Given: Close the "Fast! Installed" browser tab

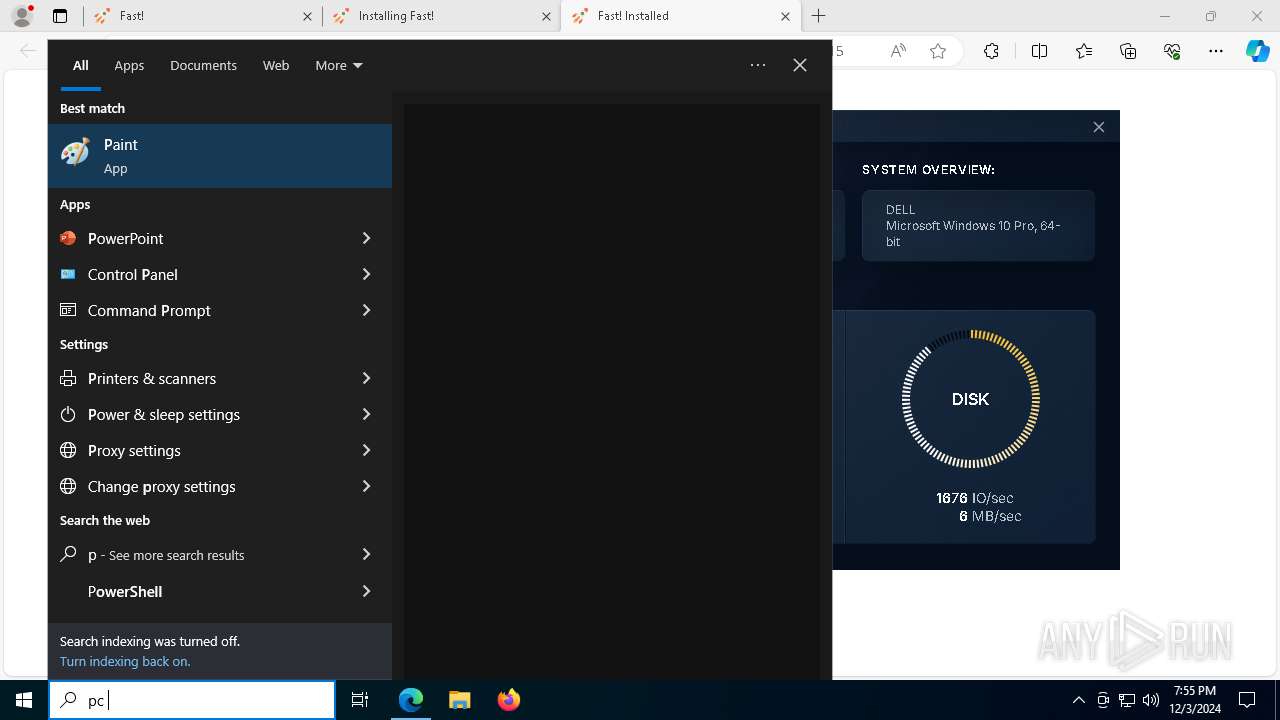Looking at the screenshot, I should [x=785, y=16].
